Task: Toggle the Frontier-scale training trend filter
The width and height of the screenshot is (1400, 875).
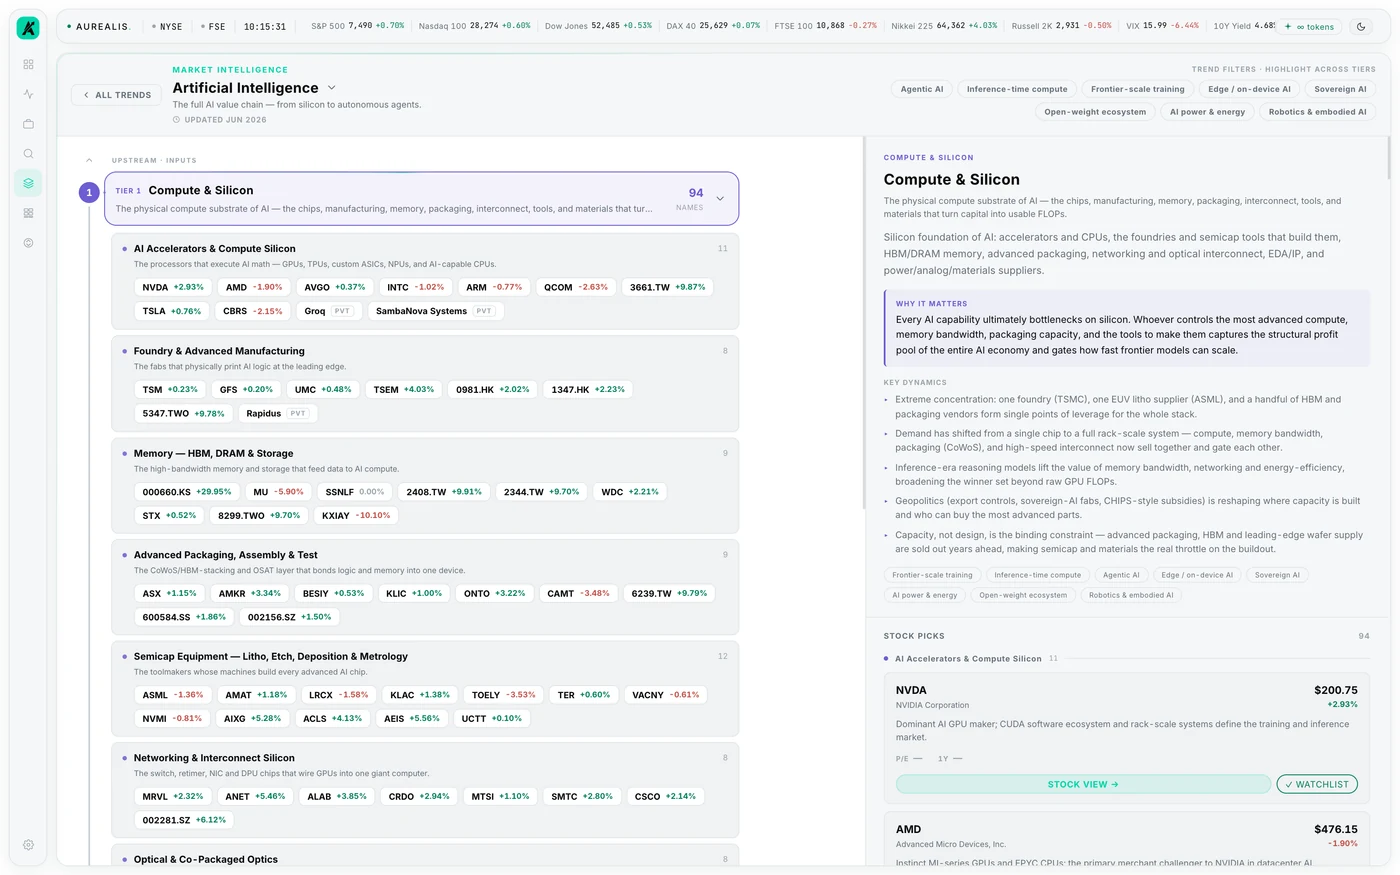Action: [x=1138, y=89]
